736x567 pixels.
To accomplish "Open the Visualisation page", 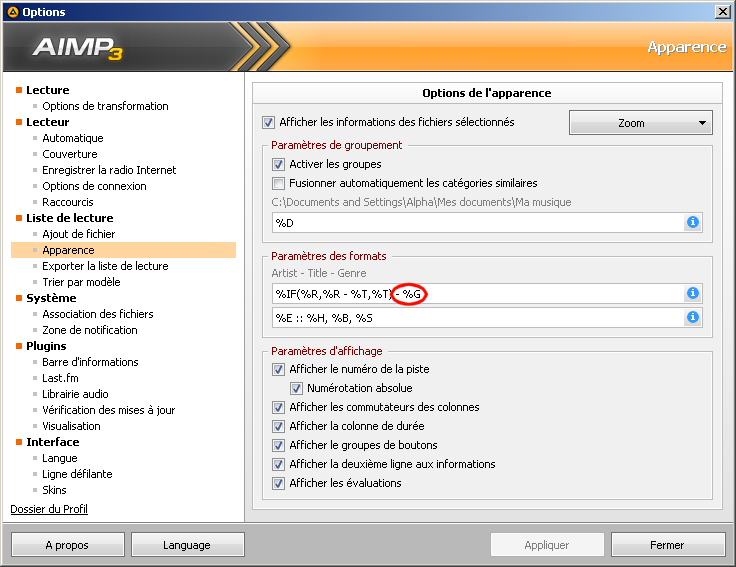I will pyautogui.click(x=71, y=426).
